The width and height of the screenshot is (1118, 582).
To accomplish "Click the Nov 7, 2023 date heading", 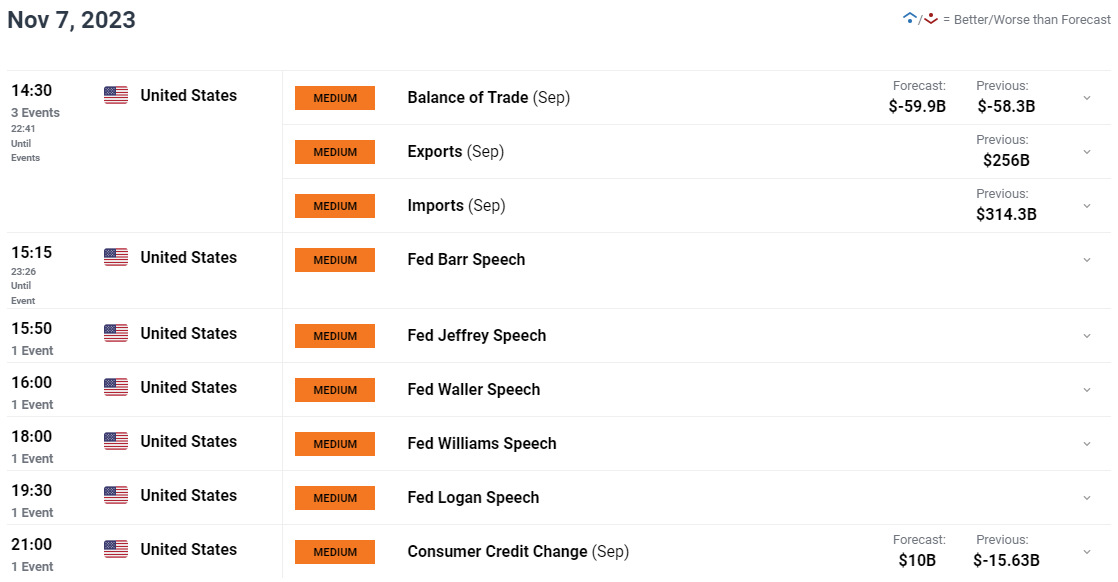I will tap(71, 20).
